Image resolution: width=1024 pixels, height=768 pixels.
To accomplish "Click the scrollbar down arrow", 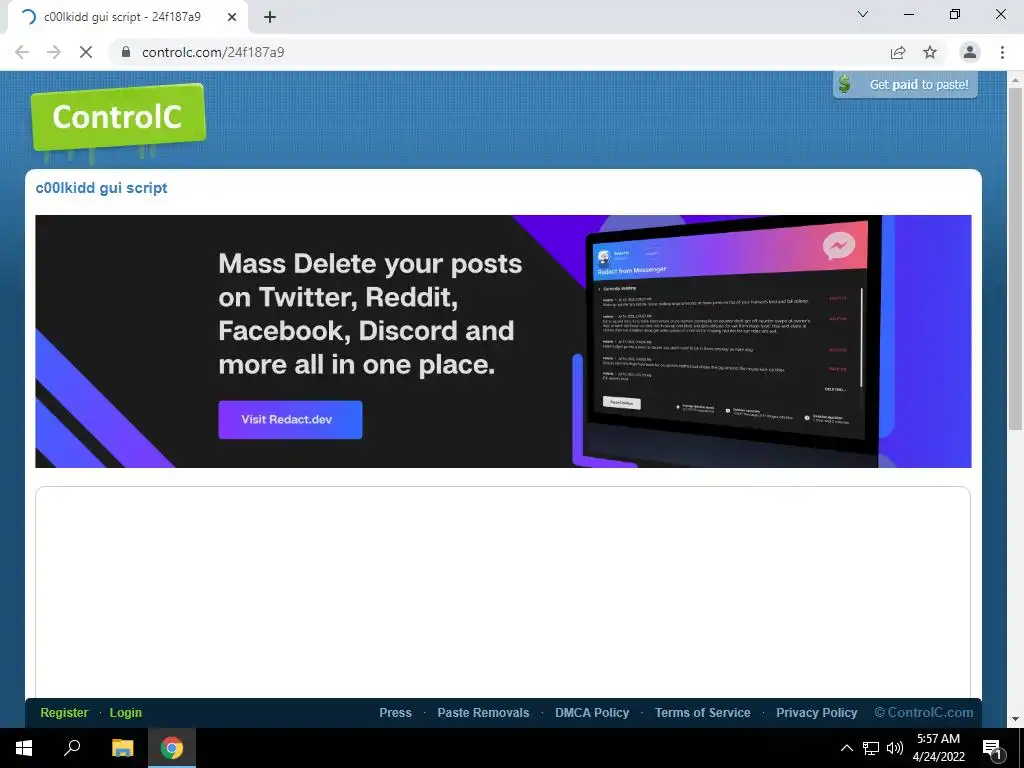I will tap(1015, 719).
